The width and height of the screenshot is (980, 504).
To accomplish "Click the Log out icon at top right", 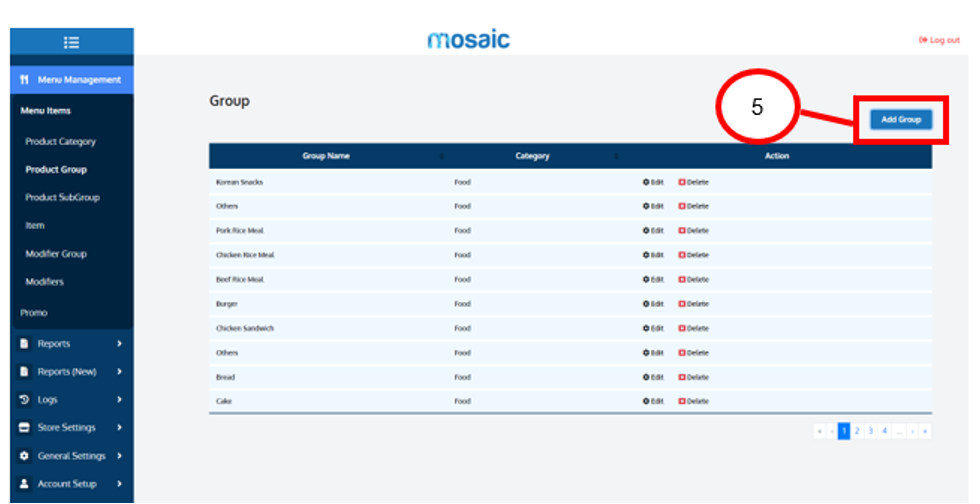I will (x=922, y=40).
